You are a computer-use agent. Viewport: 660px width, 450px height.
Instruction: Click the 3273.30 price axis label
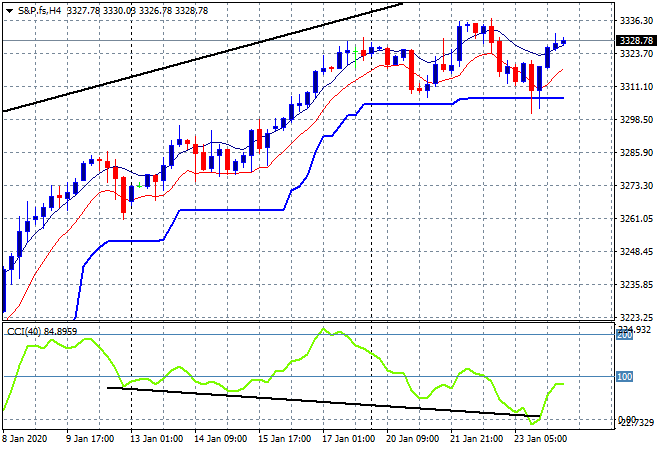pyautogui.click(x=636, y=186)
